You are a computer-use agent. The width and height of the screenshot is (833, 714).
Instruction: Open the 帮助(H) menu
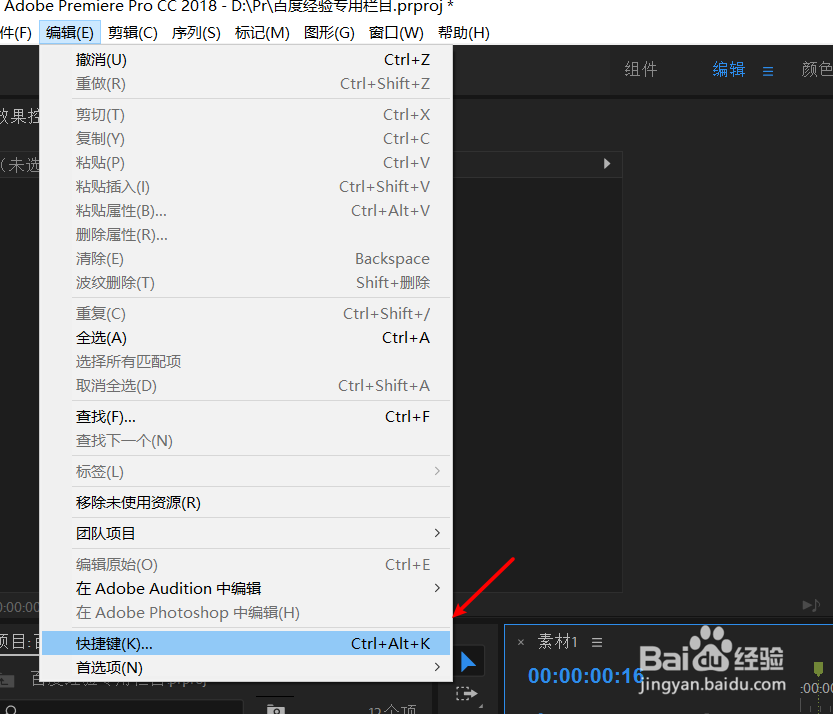[x=463, y=33]
